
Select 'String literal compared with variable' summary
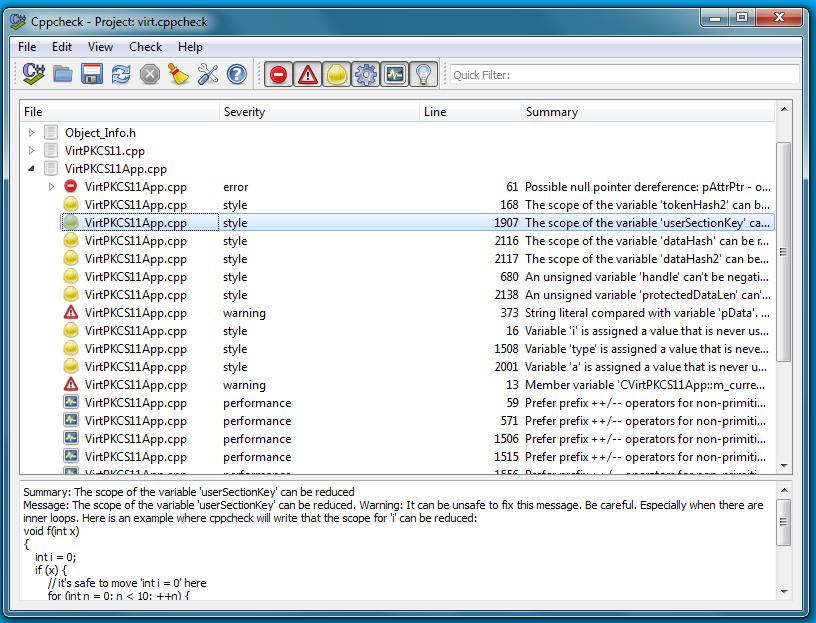click(648, 313)
